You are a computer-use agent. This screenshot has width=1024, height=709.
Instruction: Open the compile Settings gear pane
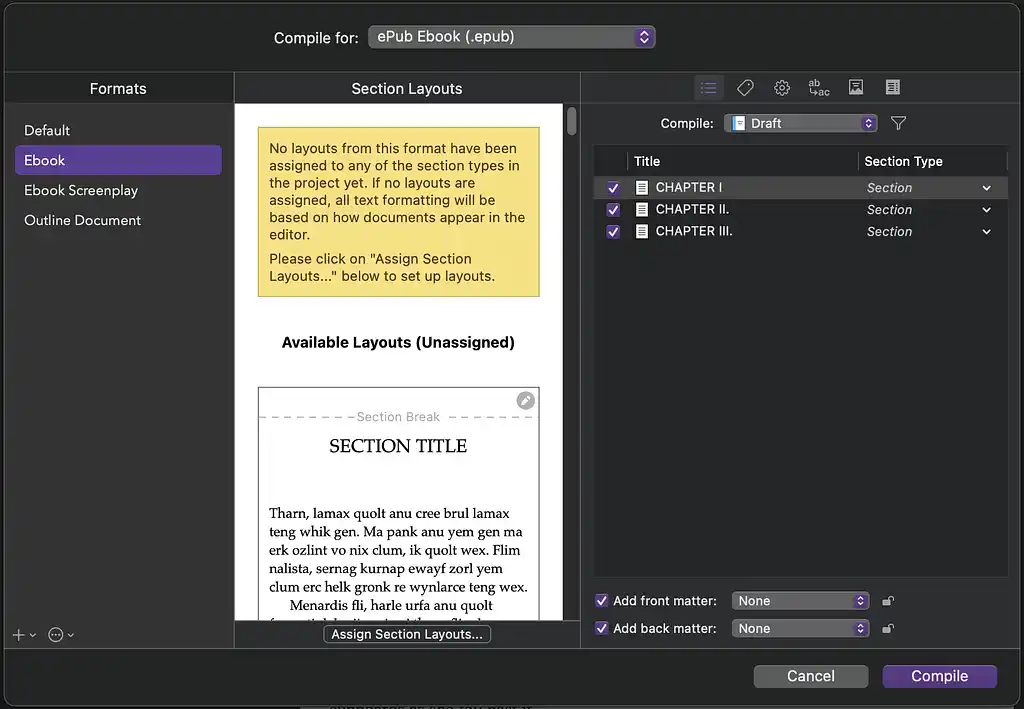781,87
